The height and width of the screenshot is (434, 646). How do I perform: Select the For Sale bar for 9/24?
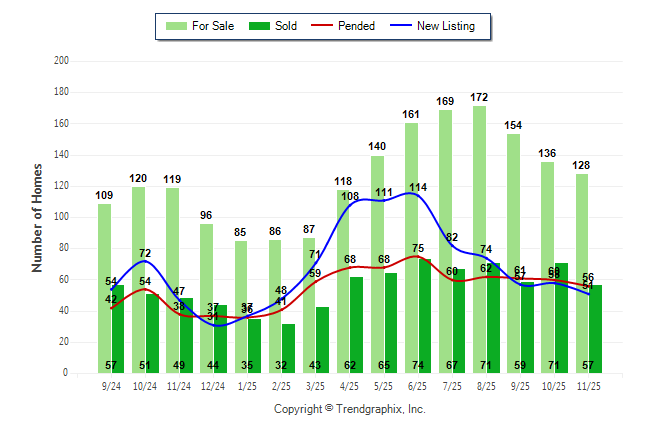pos(104,288)
